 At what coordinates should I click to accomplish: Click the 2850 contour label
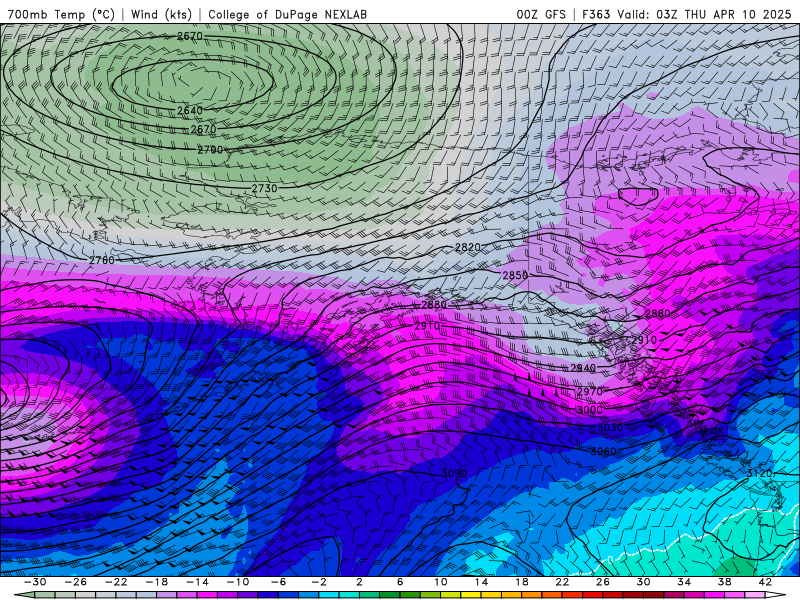click(515, 276)
